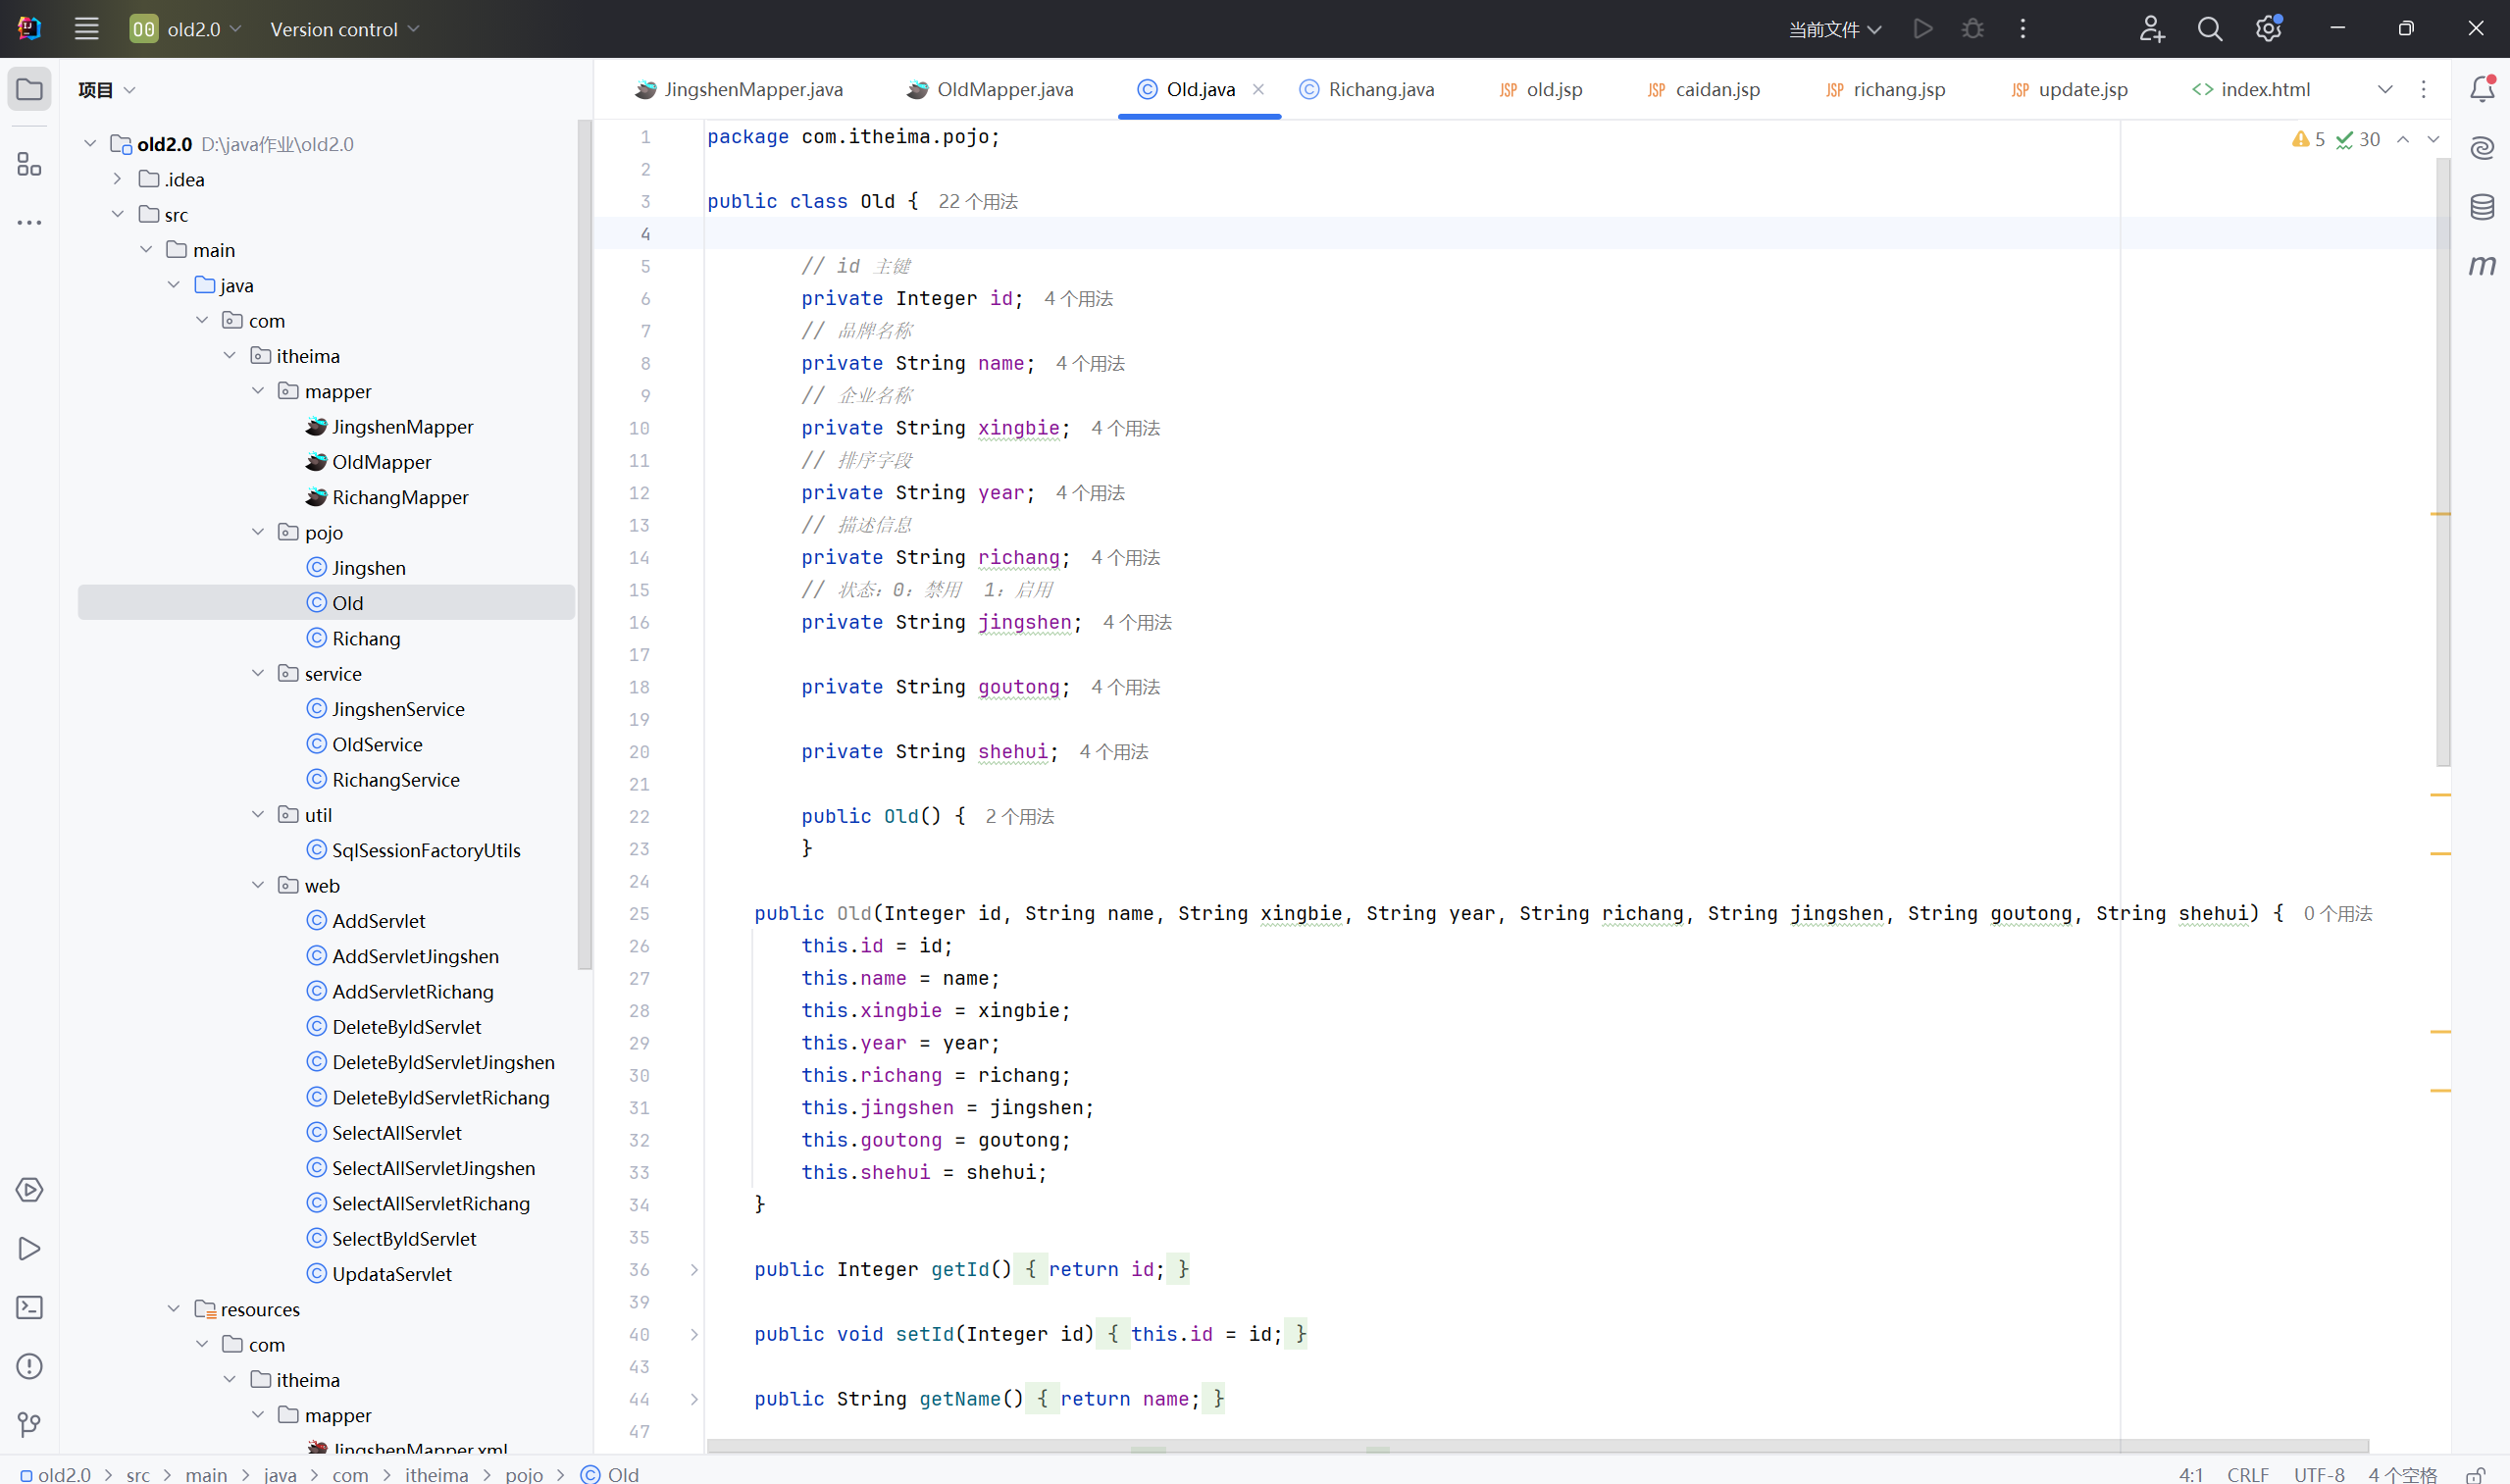
Task: Toggle the read-only lock icon in the status bar
Action: click(2474, 1474)
